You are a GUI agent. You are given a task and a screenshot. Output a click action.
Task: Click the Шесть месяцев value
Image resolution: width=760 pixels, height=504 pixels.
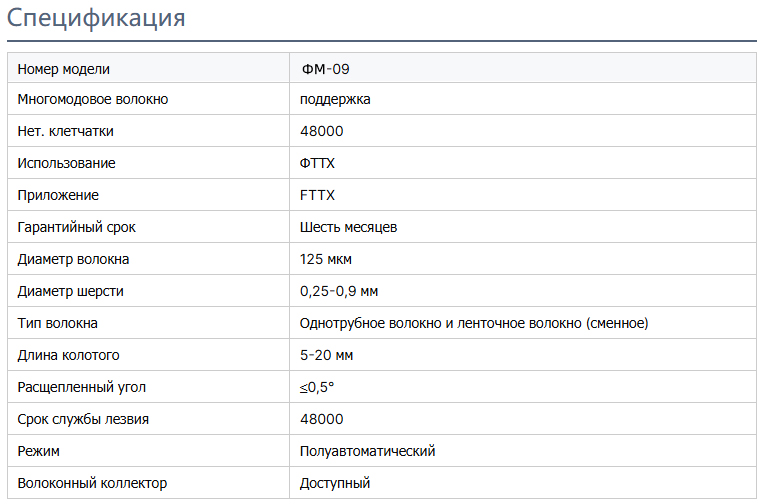(348, 227)
